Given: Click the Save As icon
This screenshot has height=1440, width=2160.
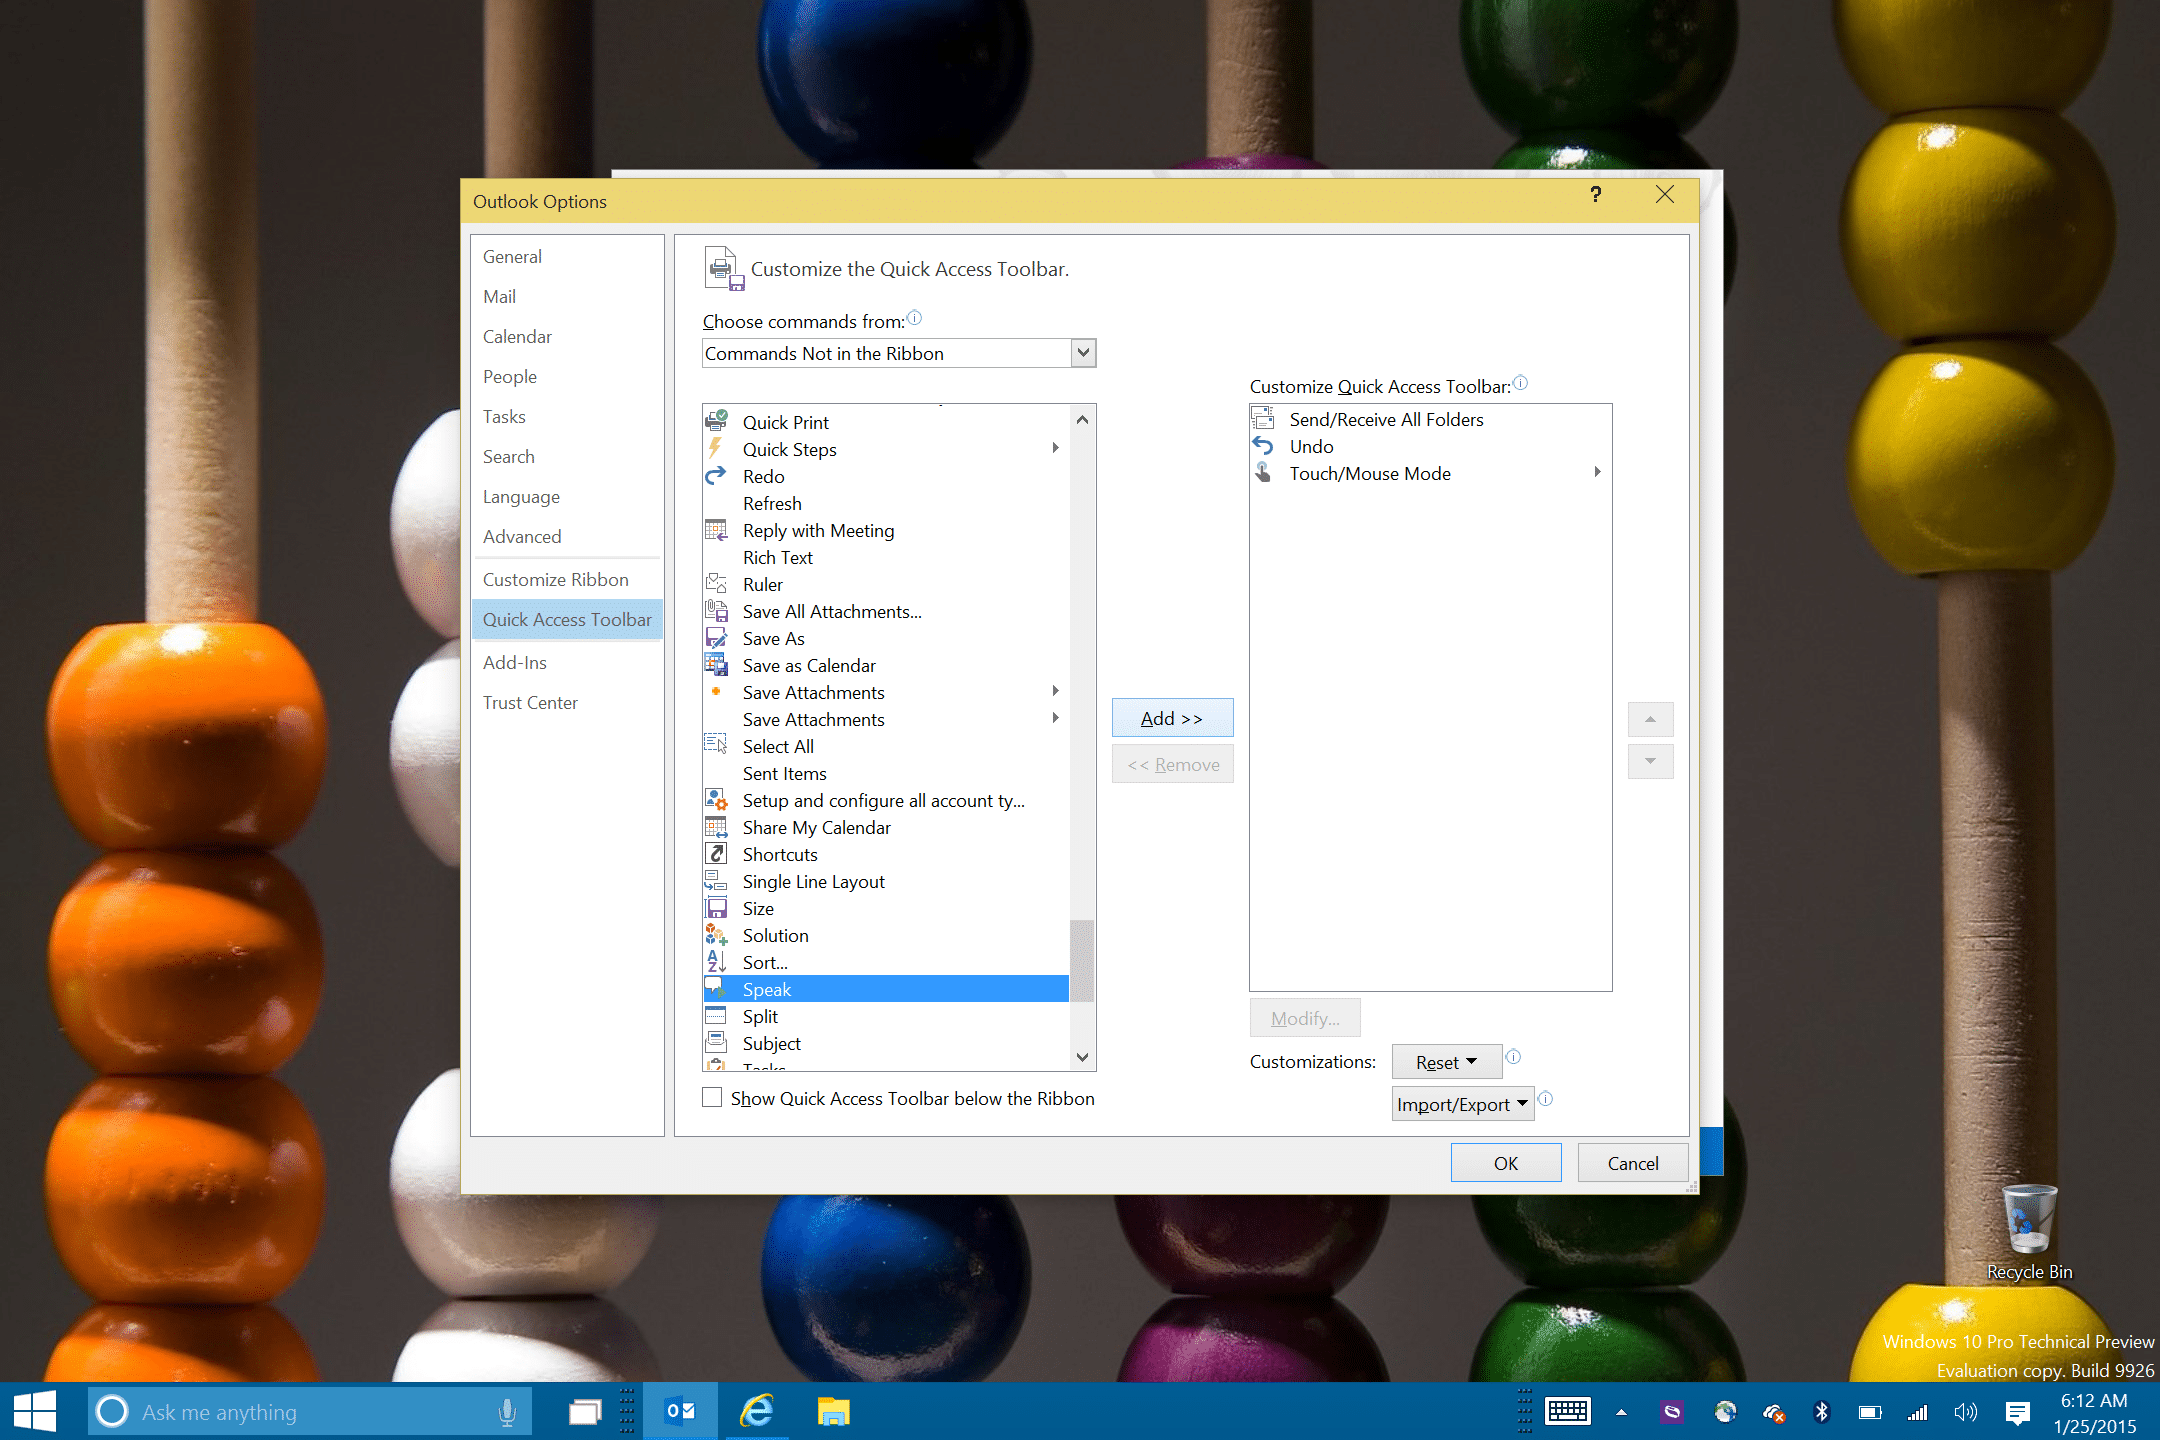Looking at the screenshot, I should (716, 637).
